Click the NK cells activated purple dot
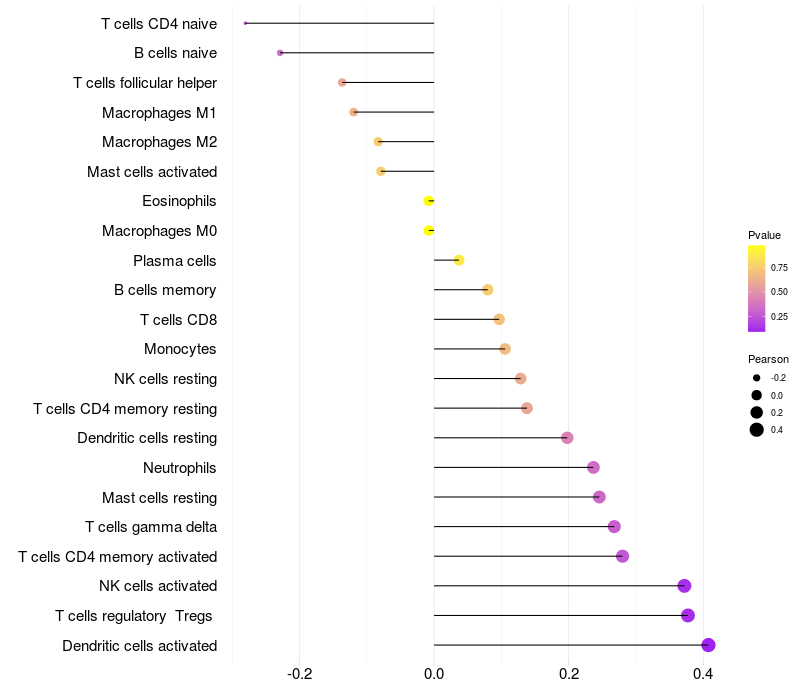Screen dimensions: 800x700 point(684,586)
